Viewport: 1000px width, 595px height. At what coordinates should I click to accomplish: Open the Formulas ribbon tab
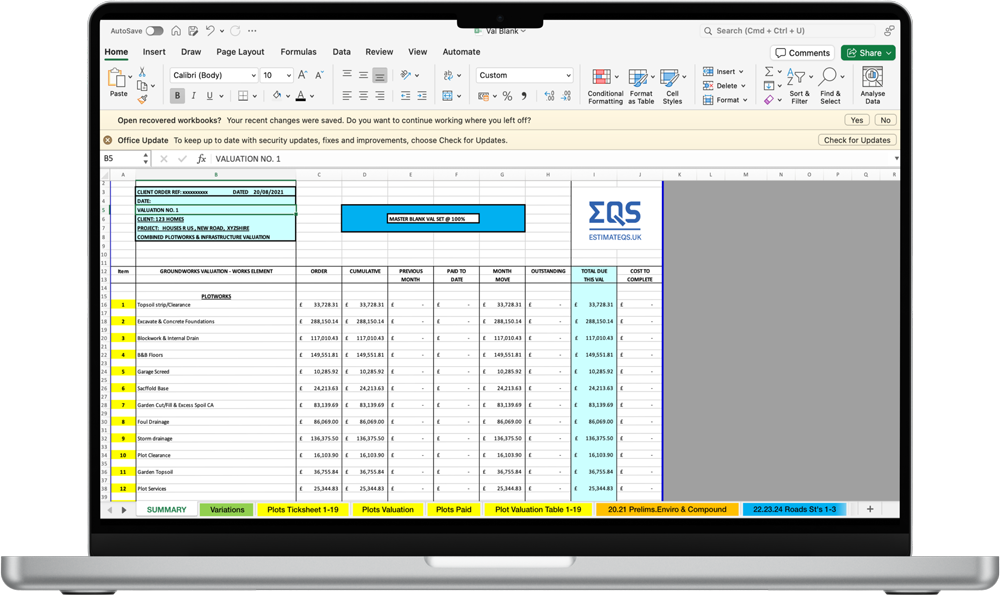tap(298, 52)
